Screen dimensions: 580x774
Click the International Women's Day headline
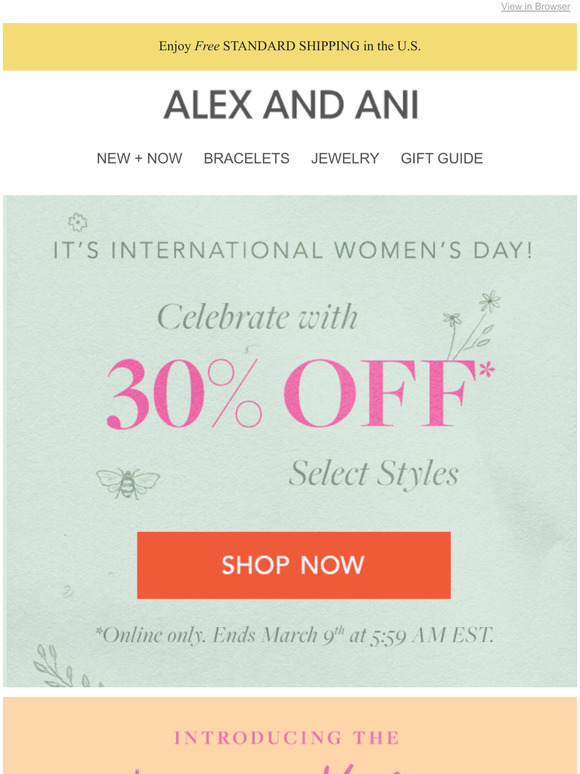(293, 250)
